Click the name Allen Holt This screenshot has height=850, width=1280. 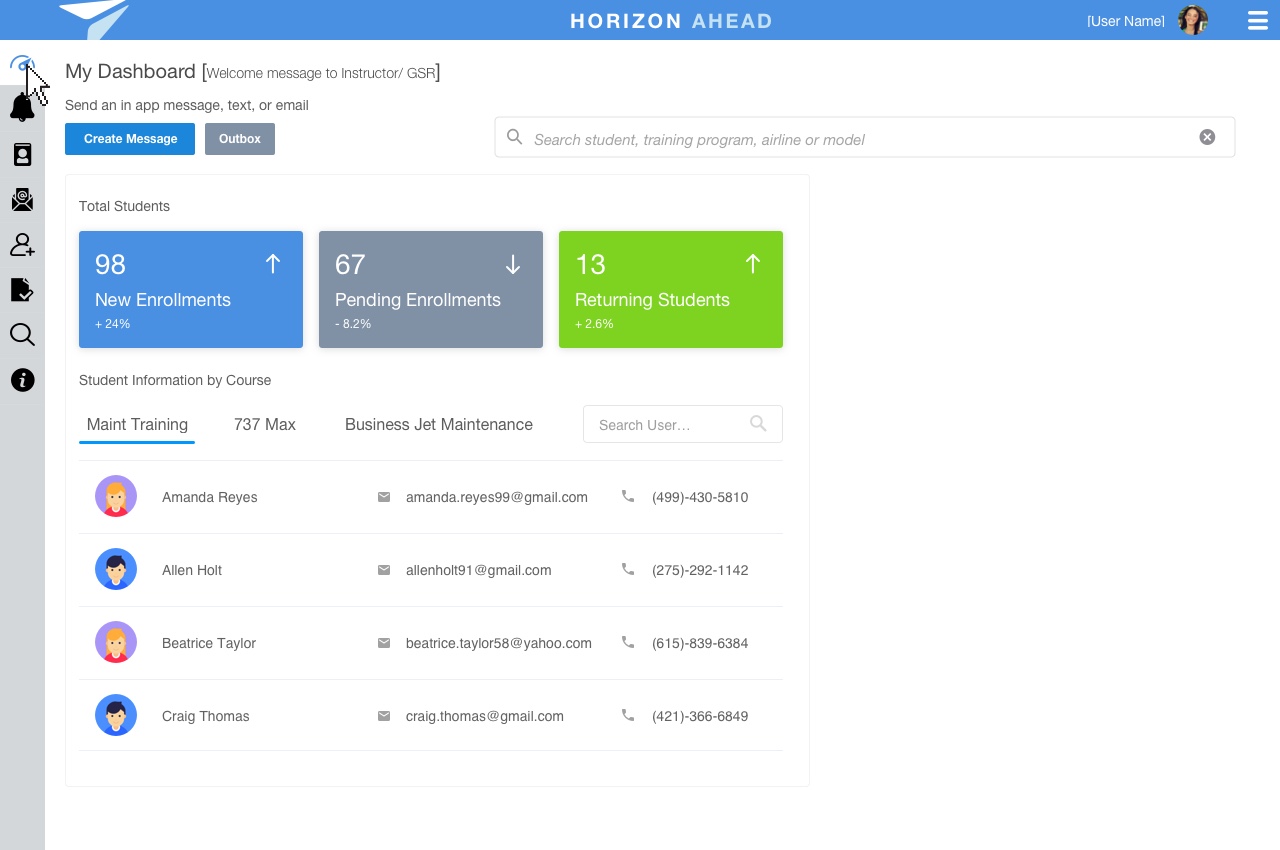[x=192, y=570]
